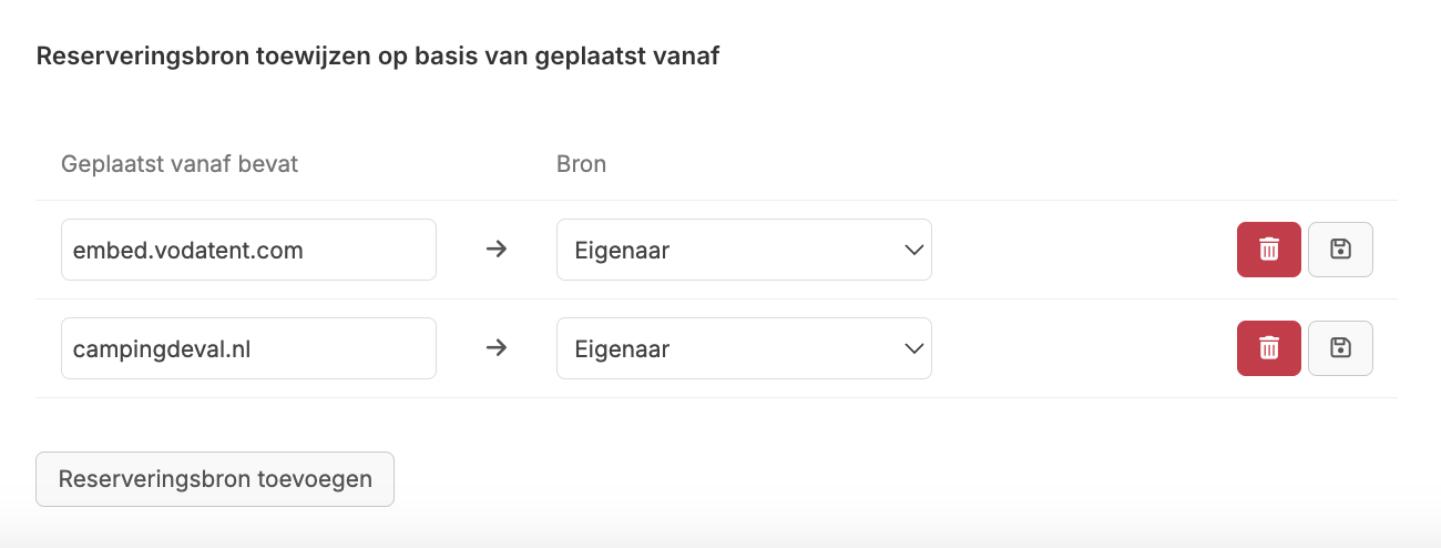Image resolution: width=1441 pixels, height=548 pixels.
Task: Click the arrow next to embed.vodatent.com
Action: [496, 250]
